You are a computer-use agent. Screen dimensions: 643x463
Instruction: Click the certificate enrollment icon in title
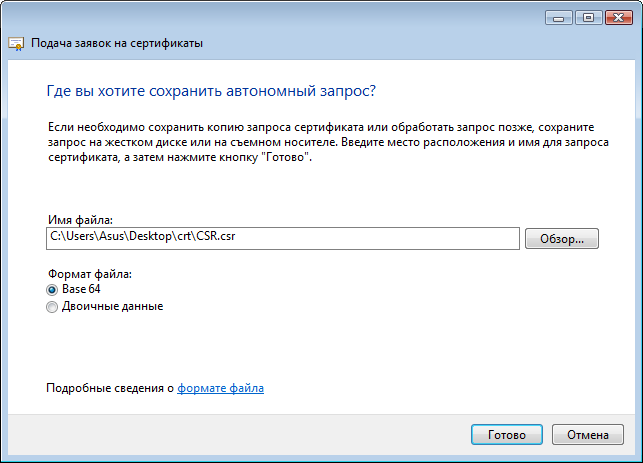pyautogui.click(x=16, y=43)
